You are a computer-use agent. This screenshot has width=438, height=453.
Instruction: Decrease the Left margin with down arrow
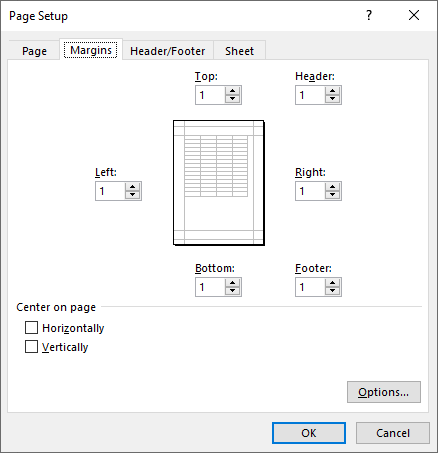[x=132, y=195]
